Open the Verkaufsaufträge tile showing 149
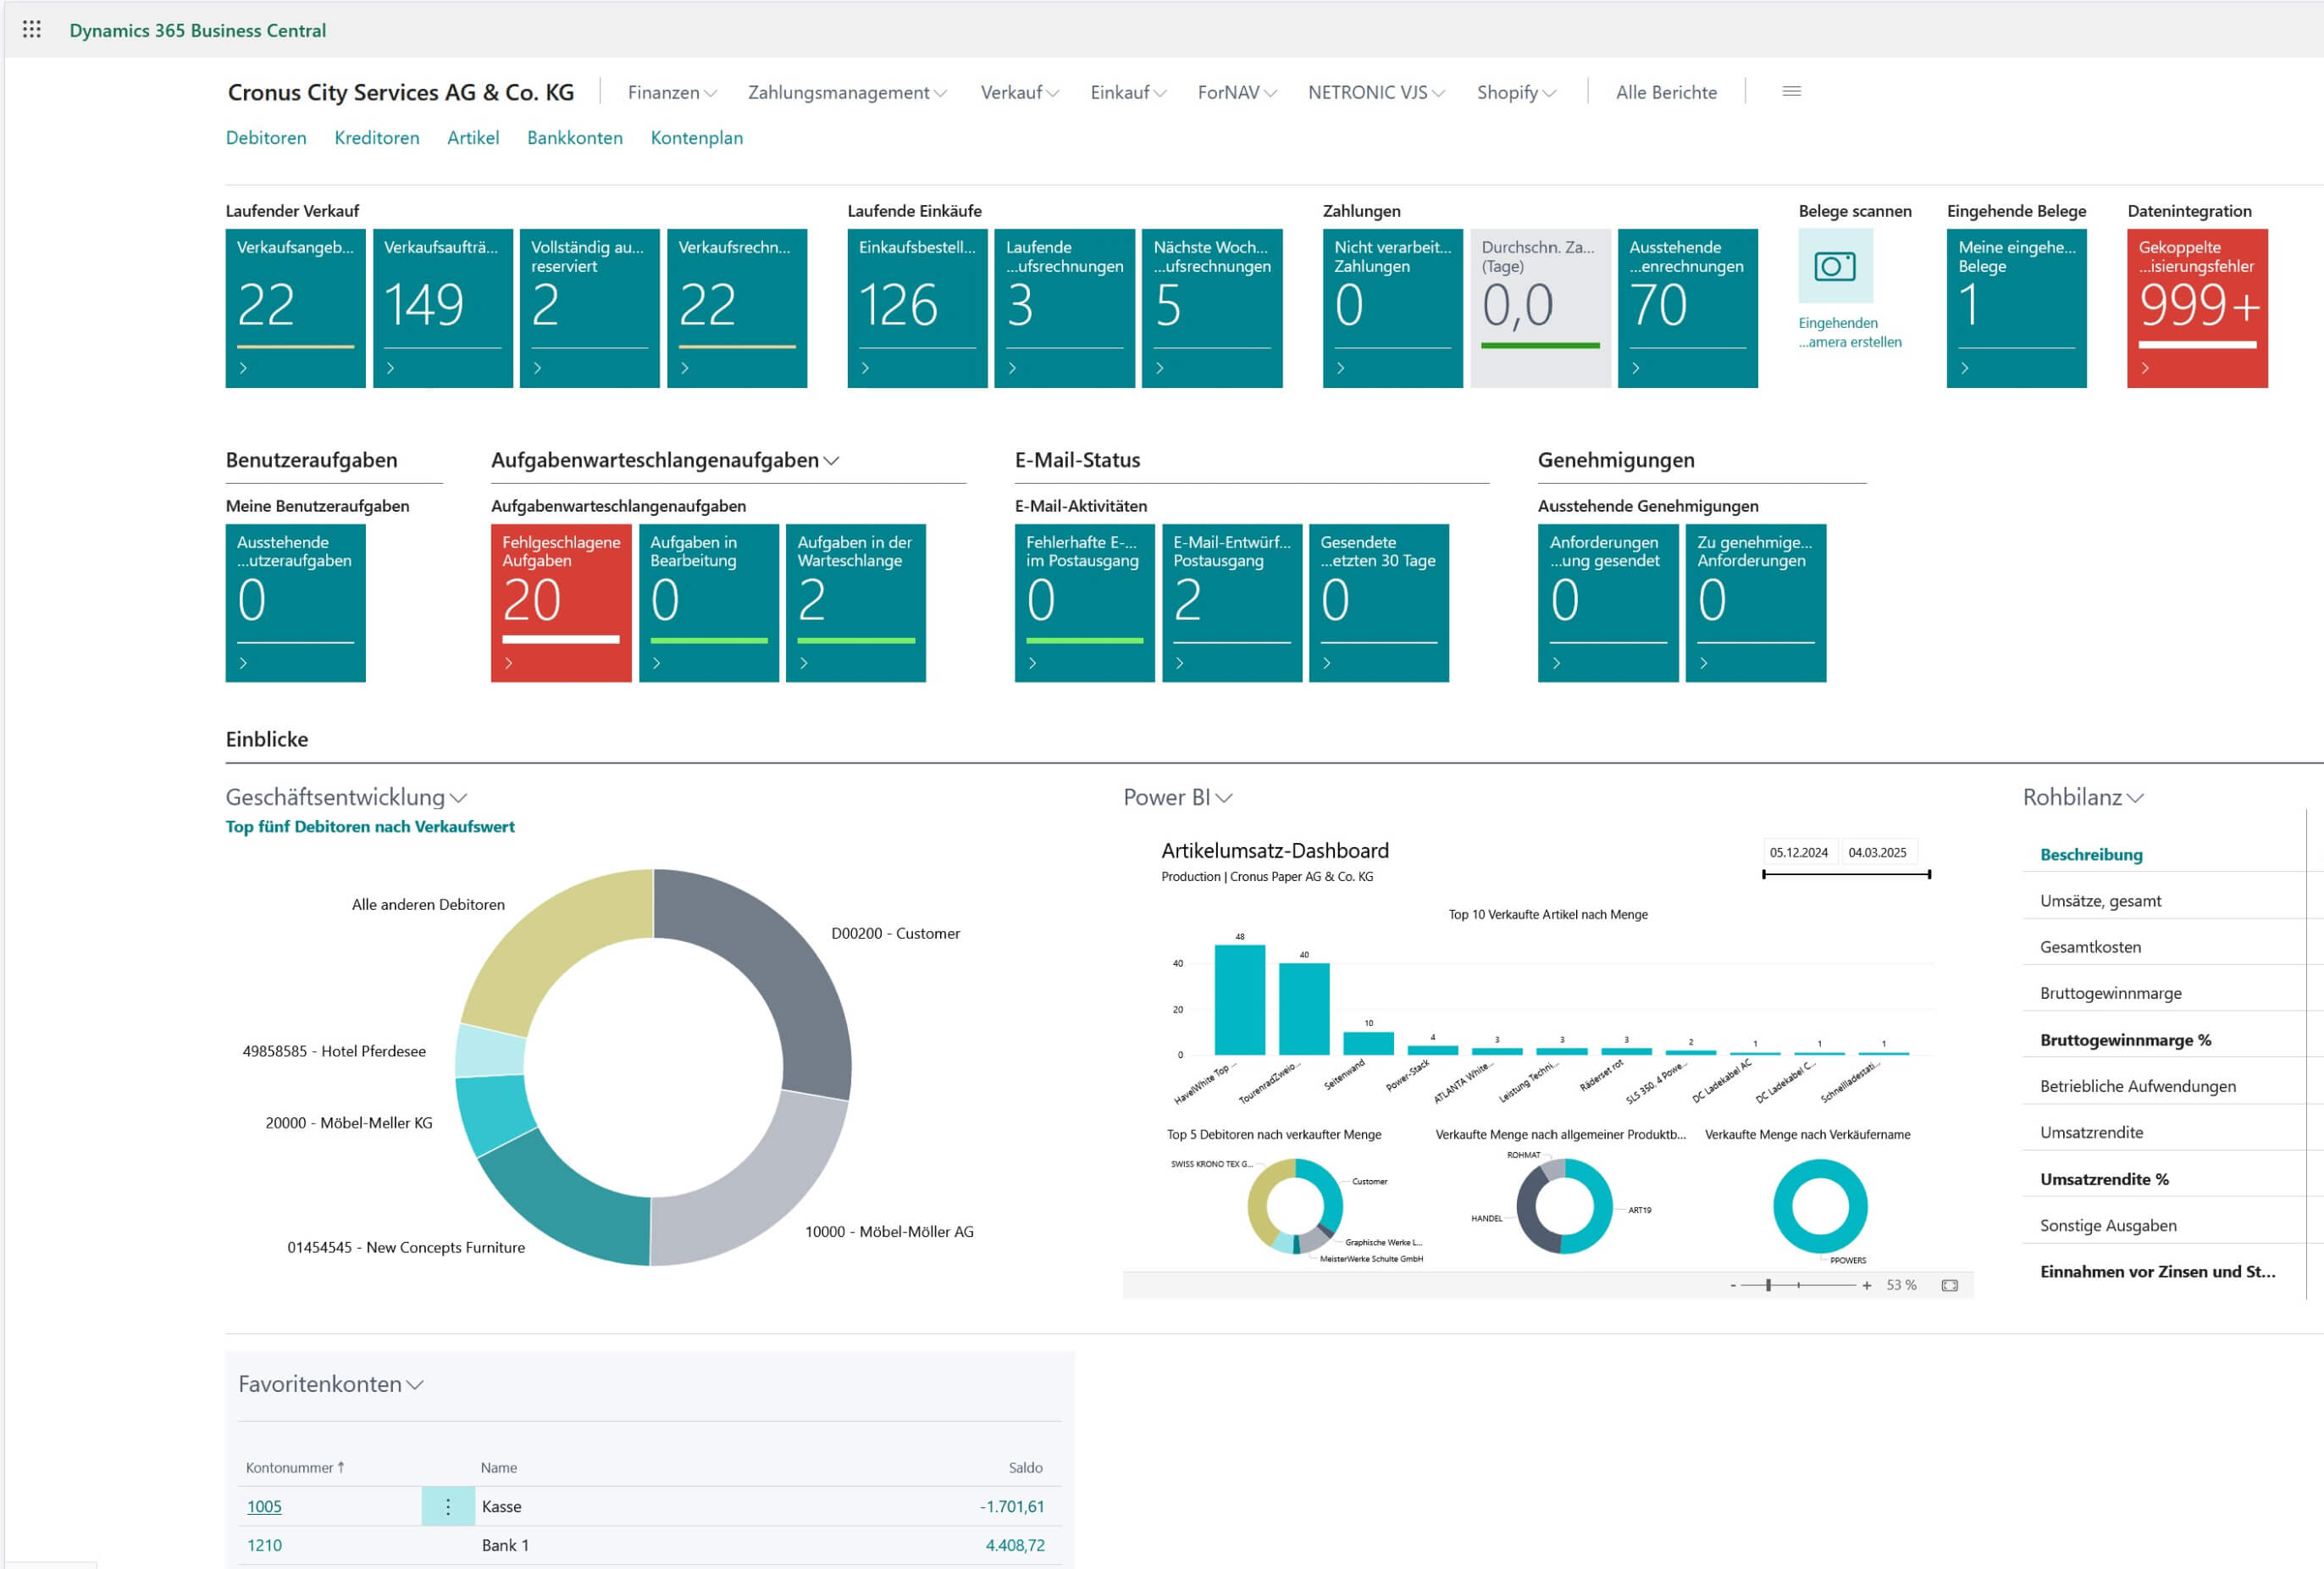2324x1569 pixels. coord(443,308)
